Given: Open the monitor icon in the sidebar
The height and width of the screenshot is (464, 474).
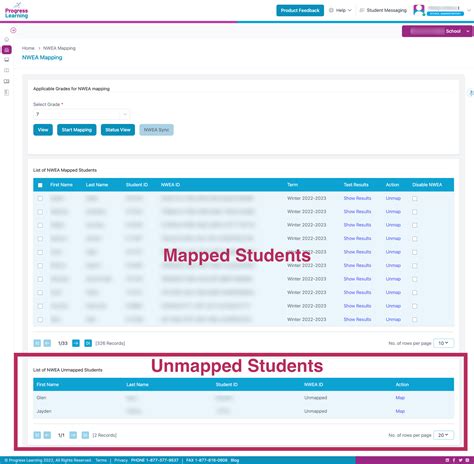Looking at the screenshot, I should (7, 60).
